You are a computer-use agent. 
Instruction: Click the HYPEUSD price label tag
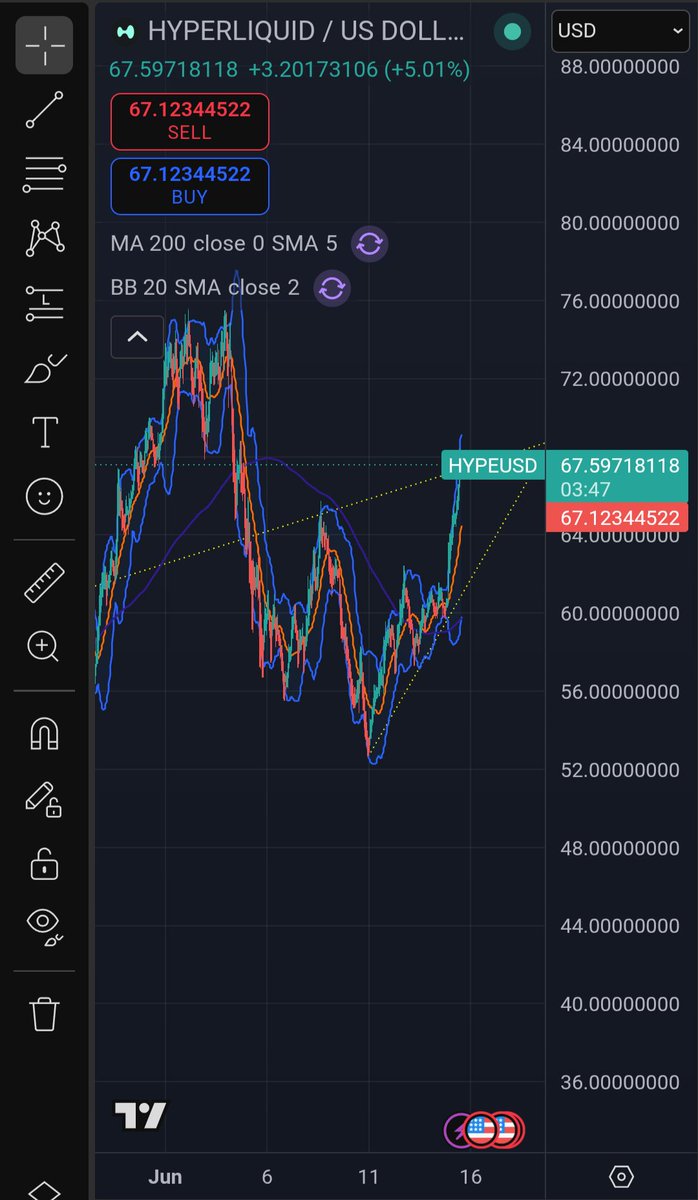coord(492,466)
